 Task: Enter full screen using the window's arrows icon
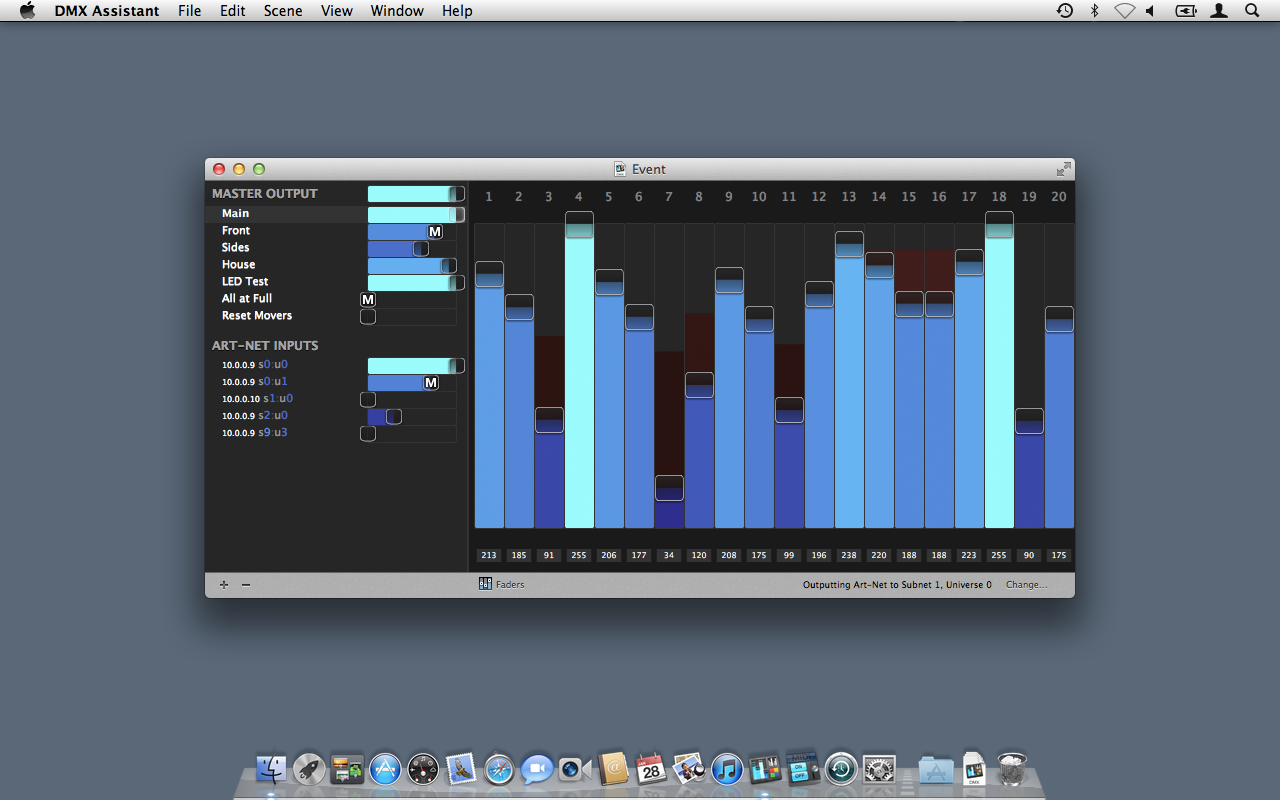1063,169
